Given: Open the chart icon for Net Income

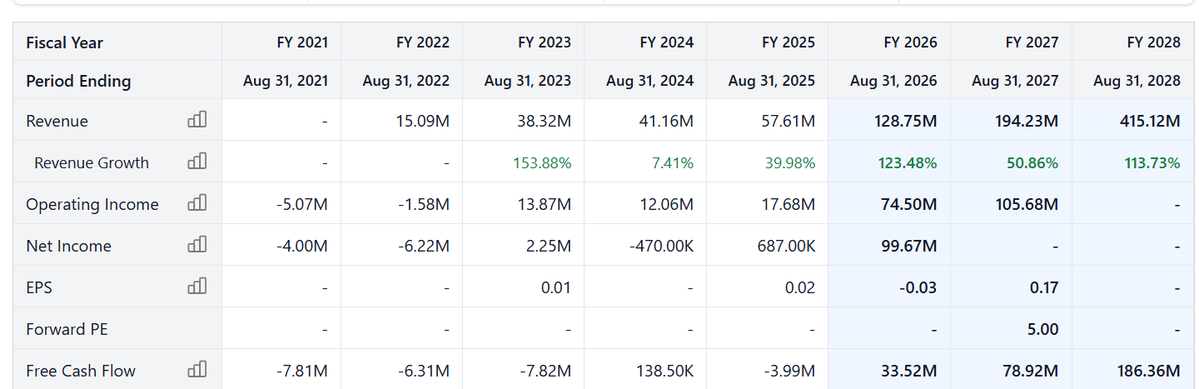Looking at the screenshot, I should point(197,244).
